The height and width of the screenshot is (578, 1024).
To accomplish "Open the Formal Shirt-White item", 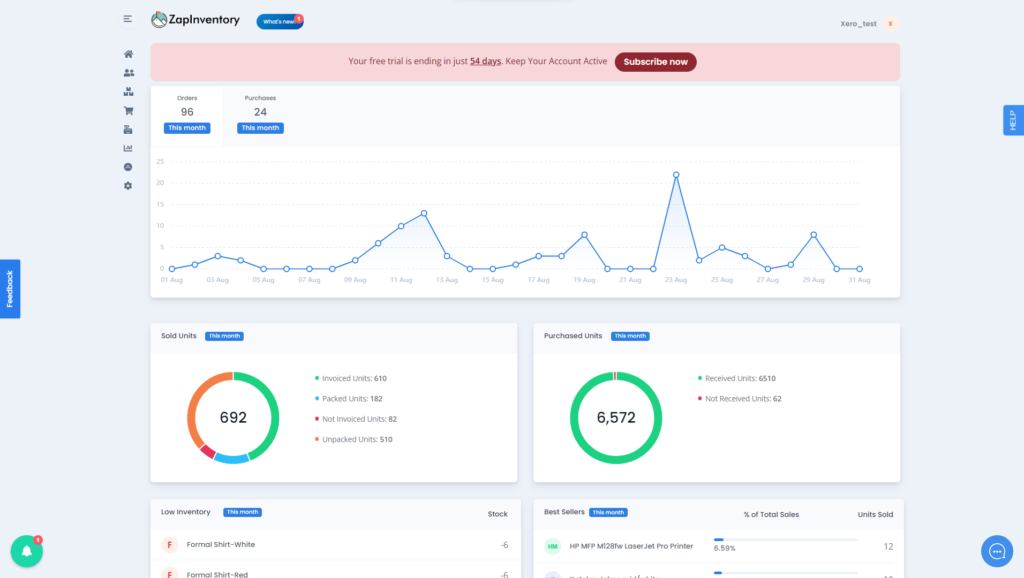I will [x=221, y=545].
